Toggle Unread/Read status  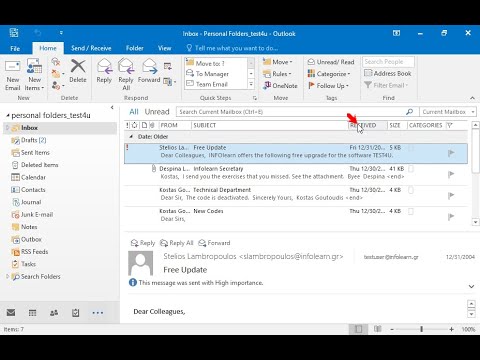(x=331, y=62)
